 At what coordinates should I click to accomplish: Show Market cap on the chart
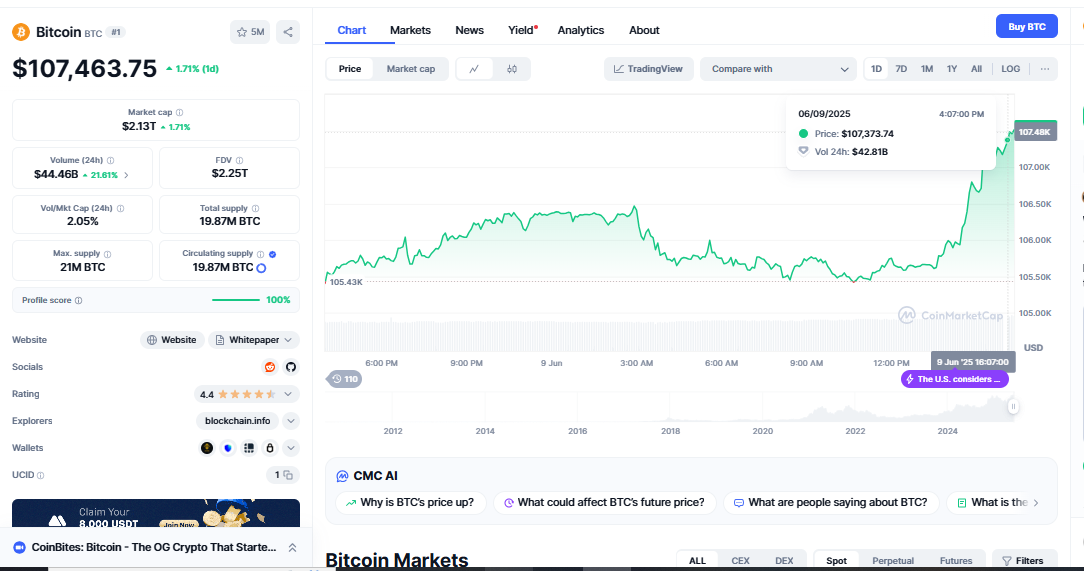pos(411,68)
